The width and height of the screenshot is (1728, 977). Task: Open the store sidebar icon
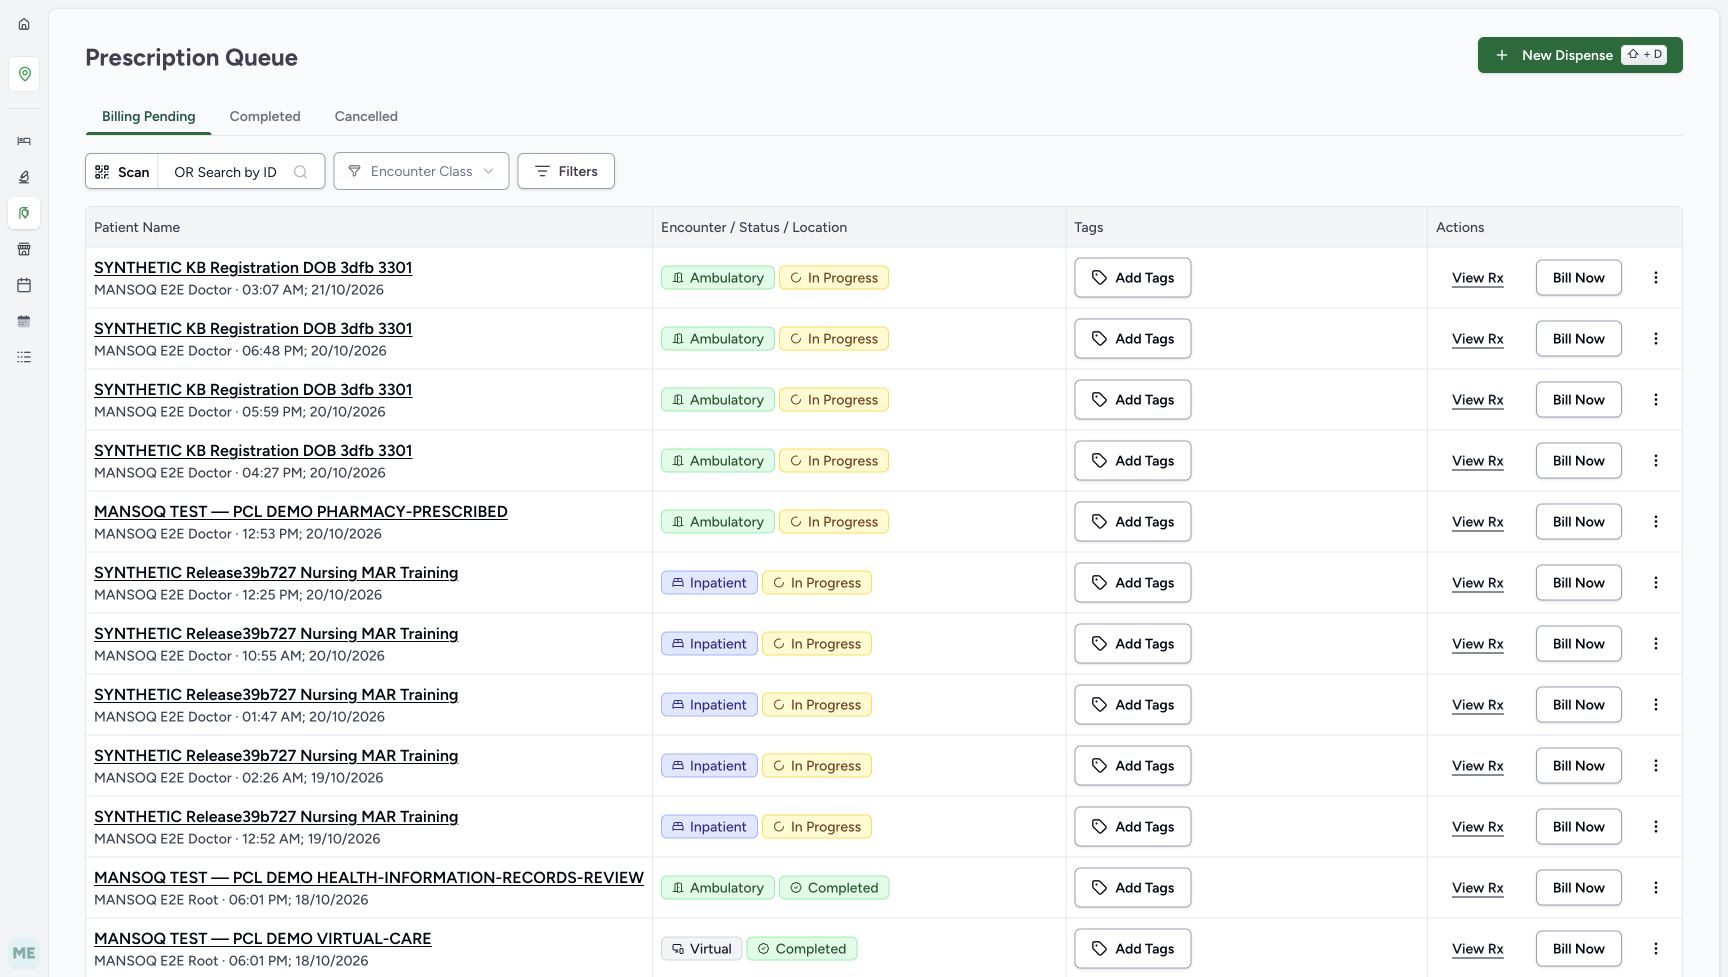[x=24, y=249]
